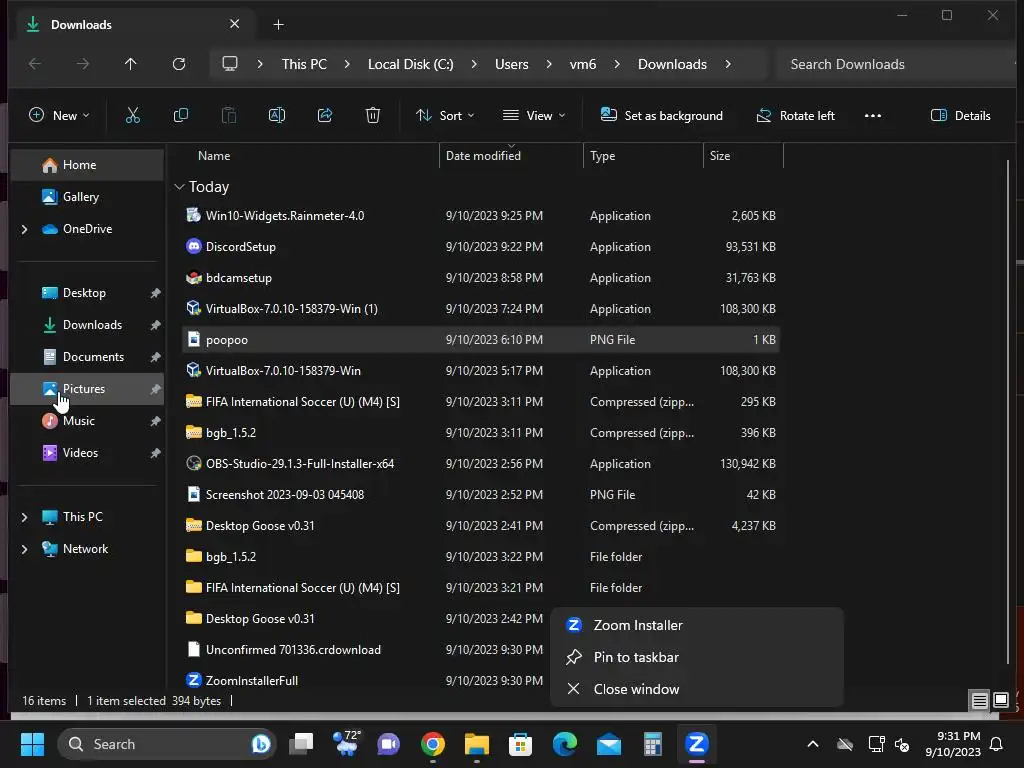Open See more three-dots menu
Image resolution: width=1024 pixels, height=768 pixels.
point(872,116)
